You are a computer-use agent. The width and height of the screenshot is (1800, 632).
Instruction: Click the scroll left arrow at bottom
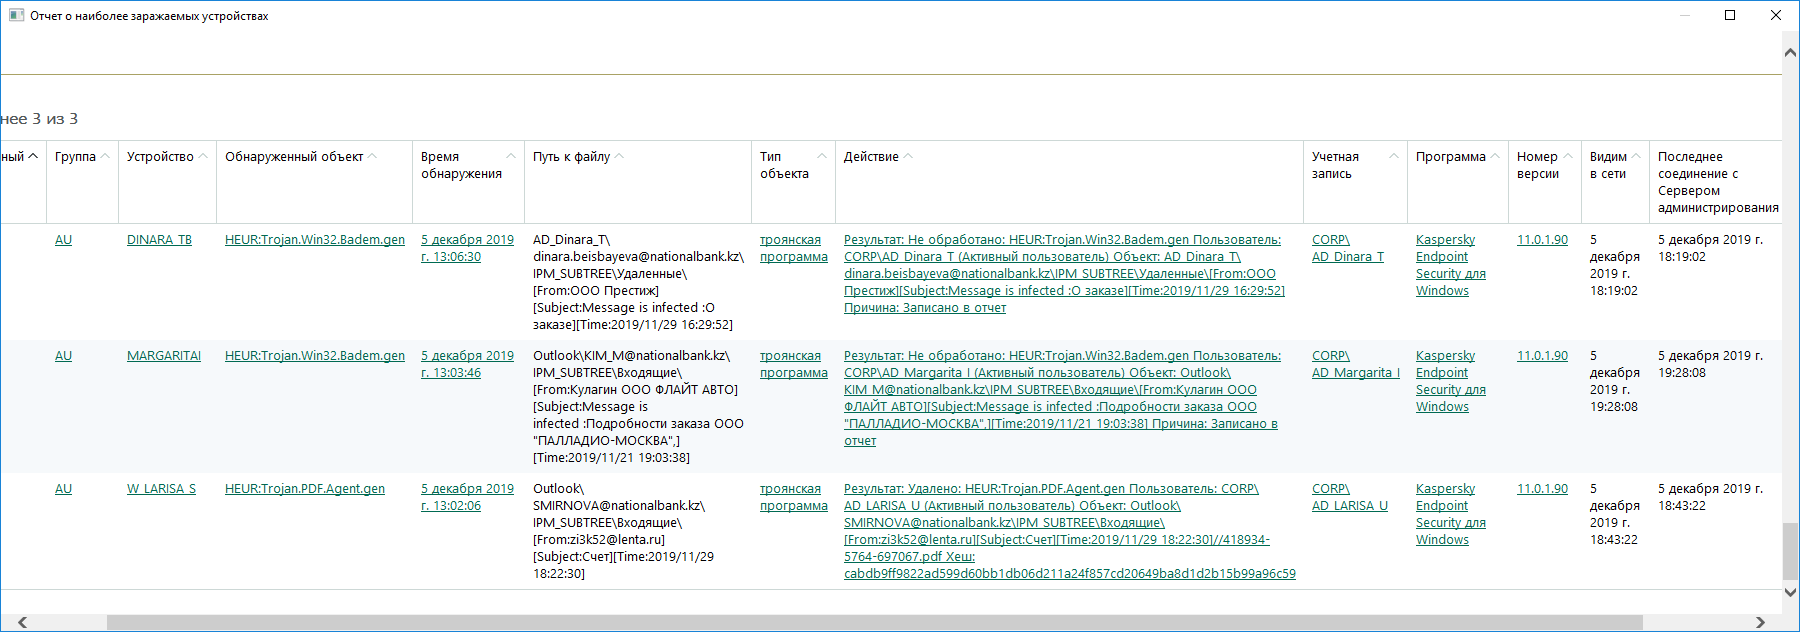[22, 622]
